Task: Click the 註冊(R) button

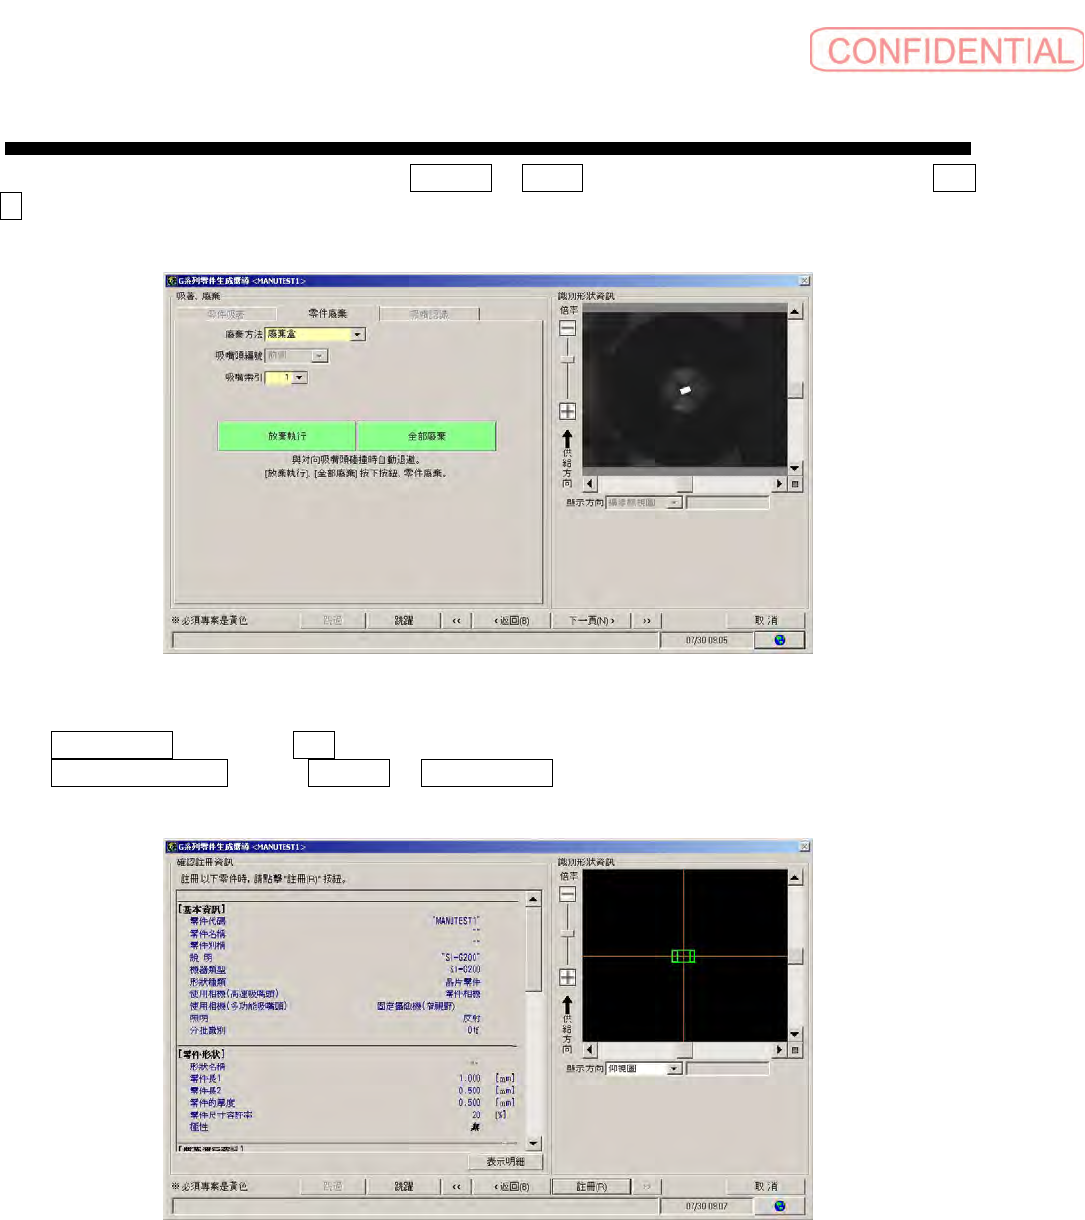Action: [x=592, y=1187]
